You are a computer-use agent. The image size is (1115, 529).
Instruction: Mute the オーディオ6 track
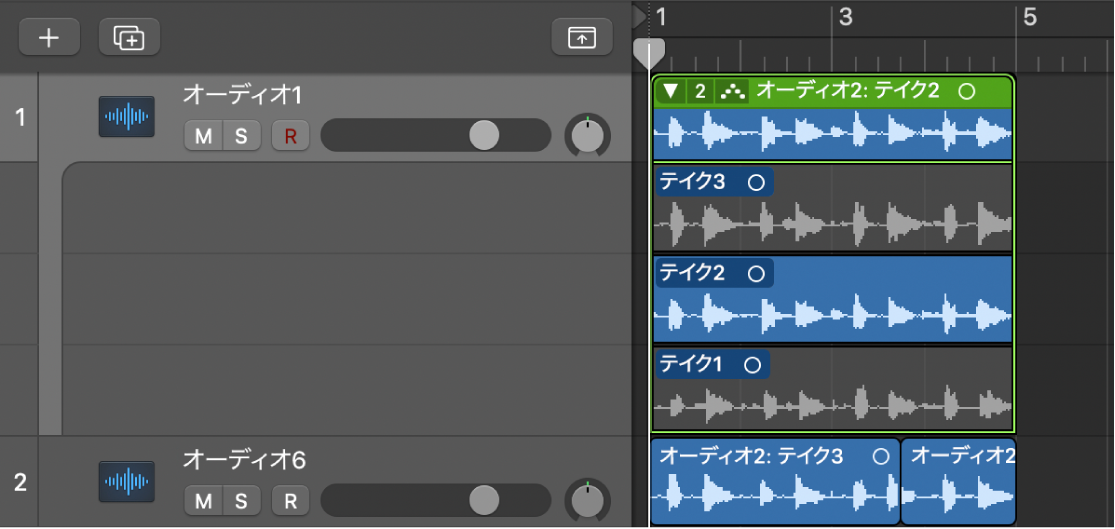203,500
